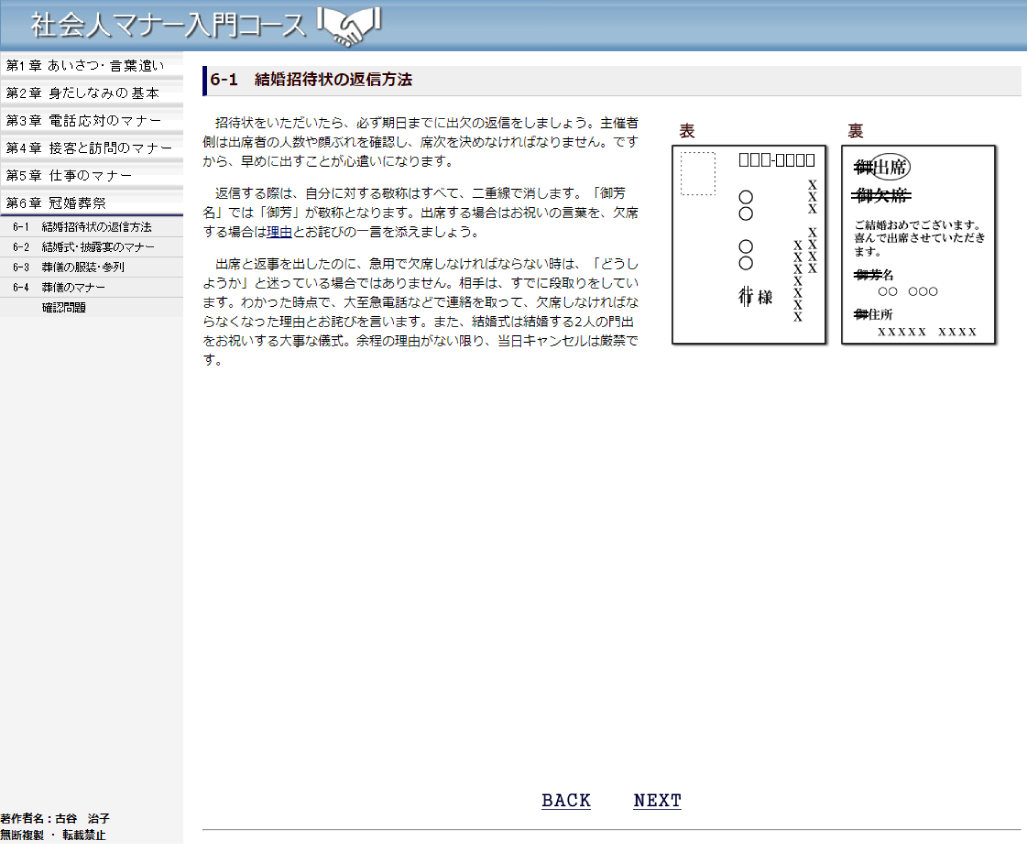The image size is (1027, 844).
Task: Open the 確認問題 quiz item
Action: (64, 307)
